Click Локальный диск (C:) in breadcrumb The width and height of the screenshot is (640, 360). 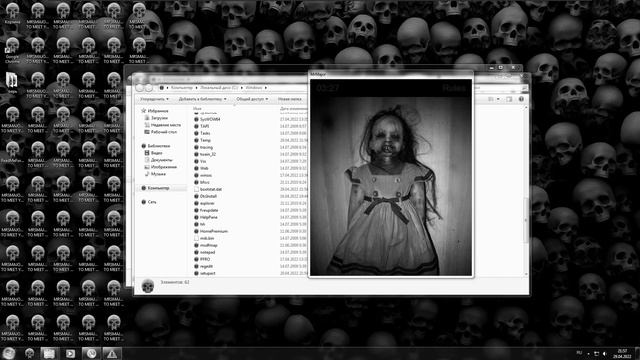(x=219, y=88)
